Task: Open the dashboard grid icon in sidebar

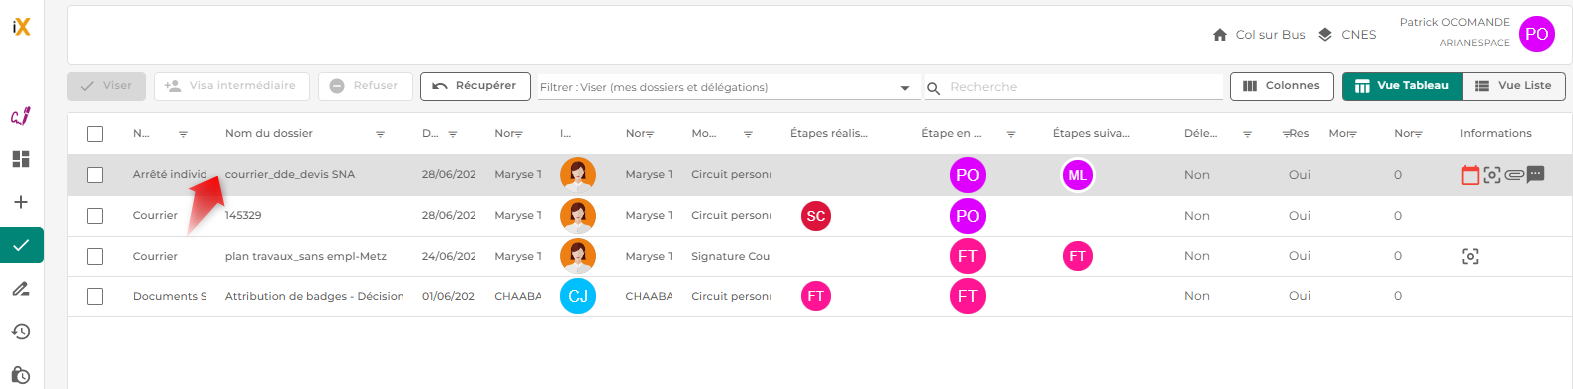Action: tap(21, 159)
